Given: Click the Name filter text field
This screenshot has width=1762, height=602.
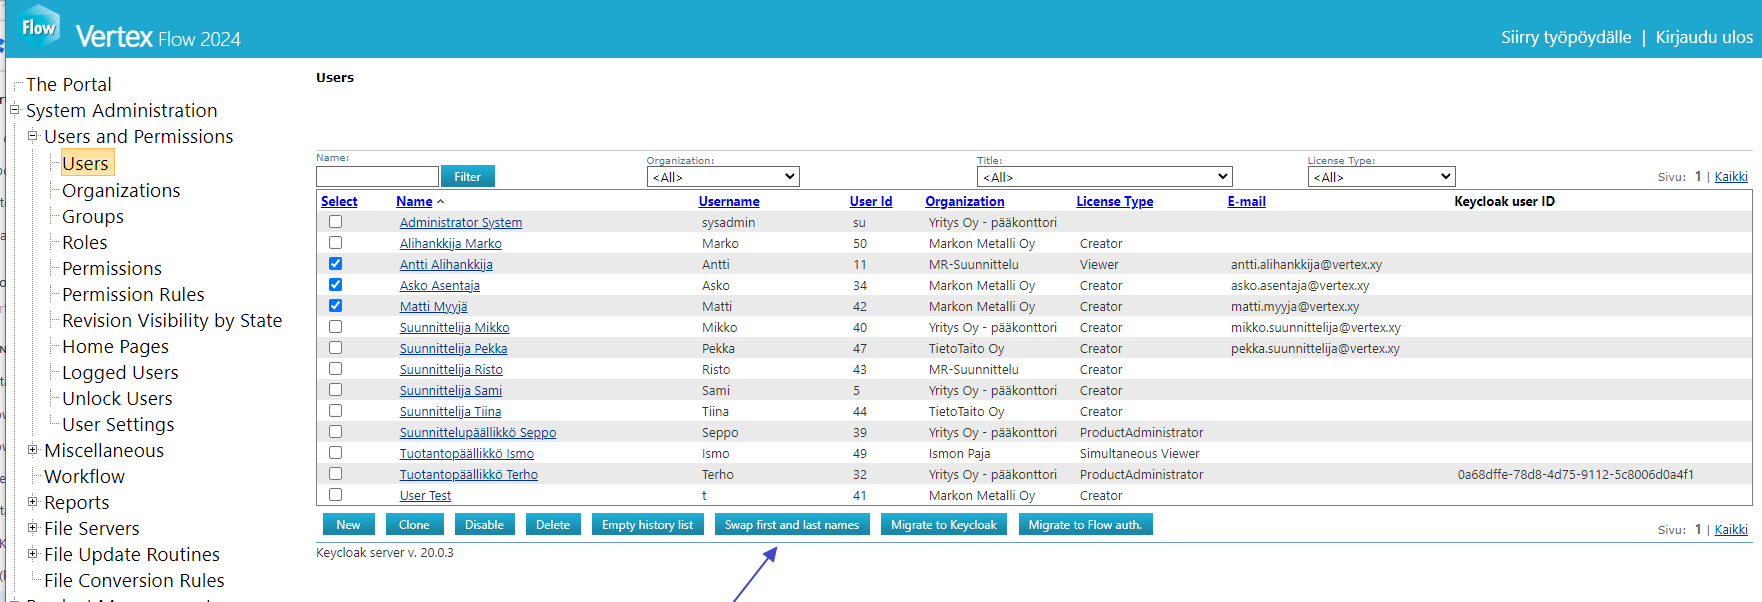Looking at the screenshot, I should coord(377,177).
